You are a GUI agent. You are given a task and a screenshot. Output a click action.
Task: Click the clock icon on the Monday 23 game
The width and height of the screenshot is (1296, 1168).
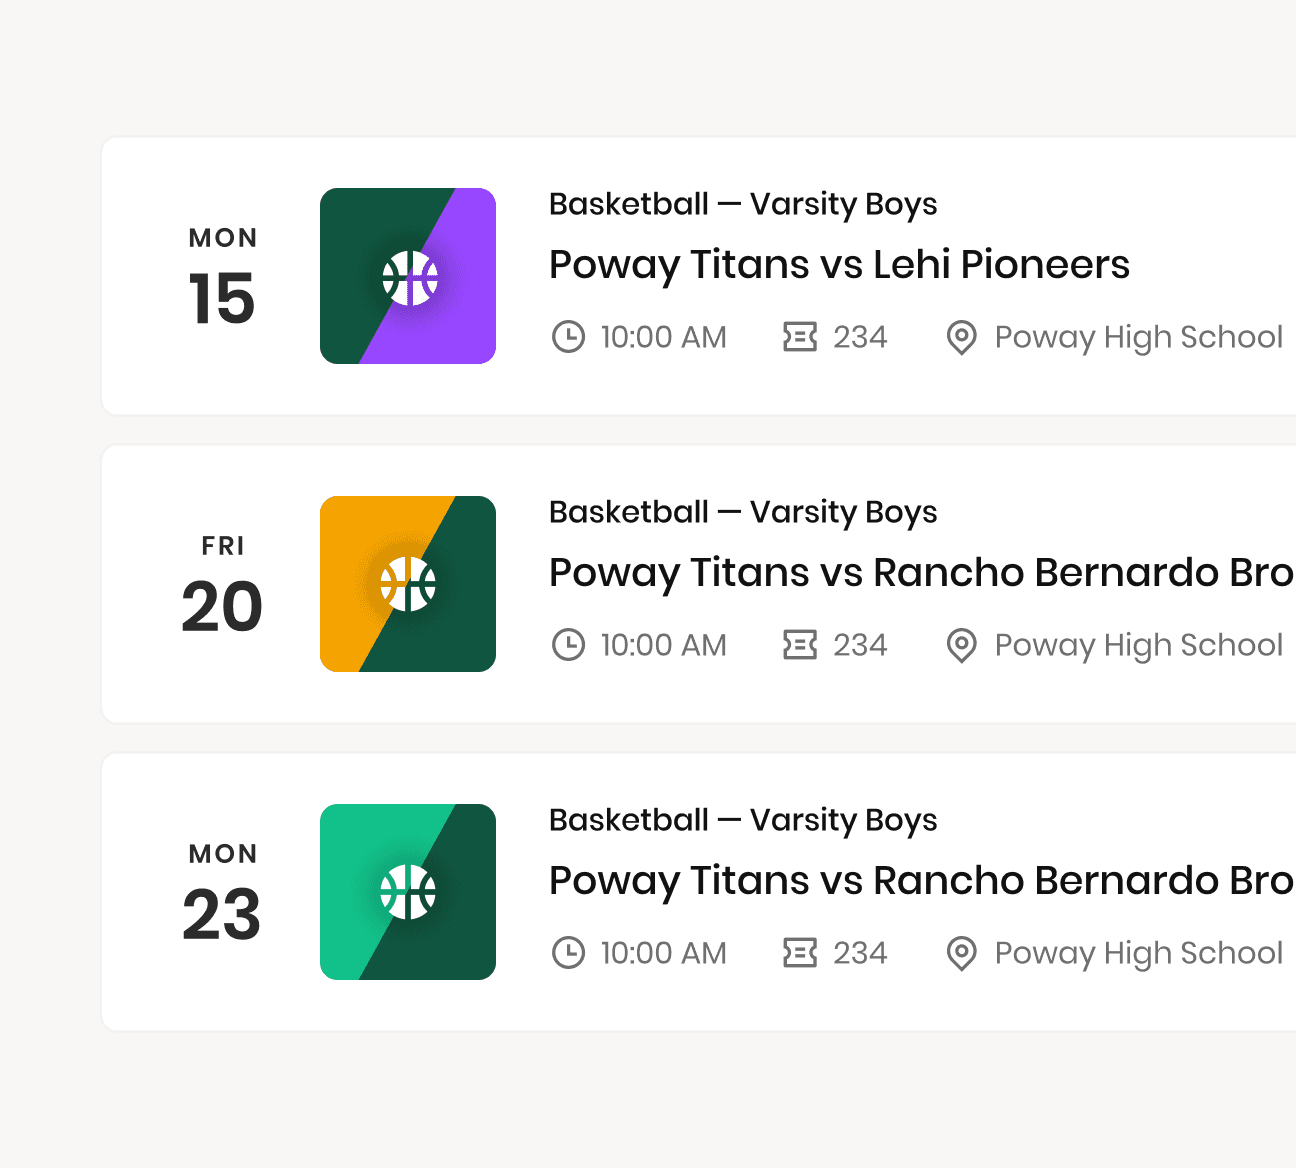568,953
